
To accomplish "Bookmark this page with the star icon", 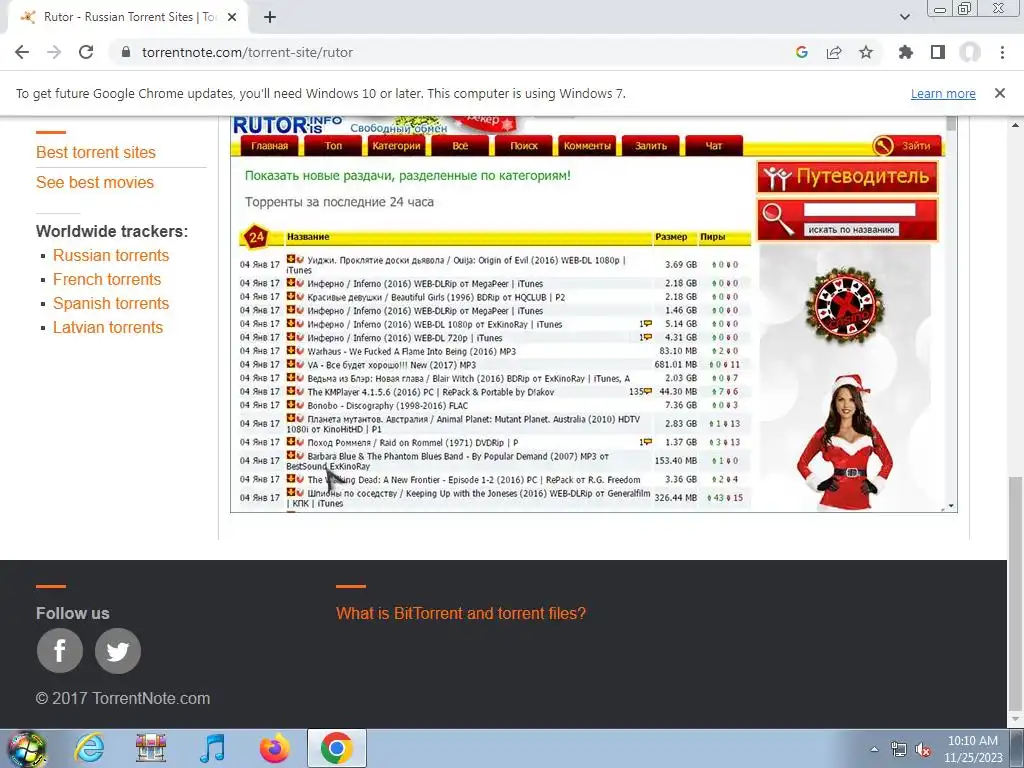I will 866,52.
